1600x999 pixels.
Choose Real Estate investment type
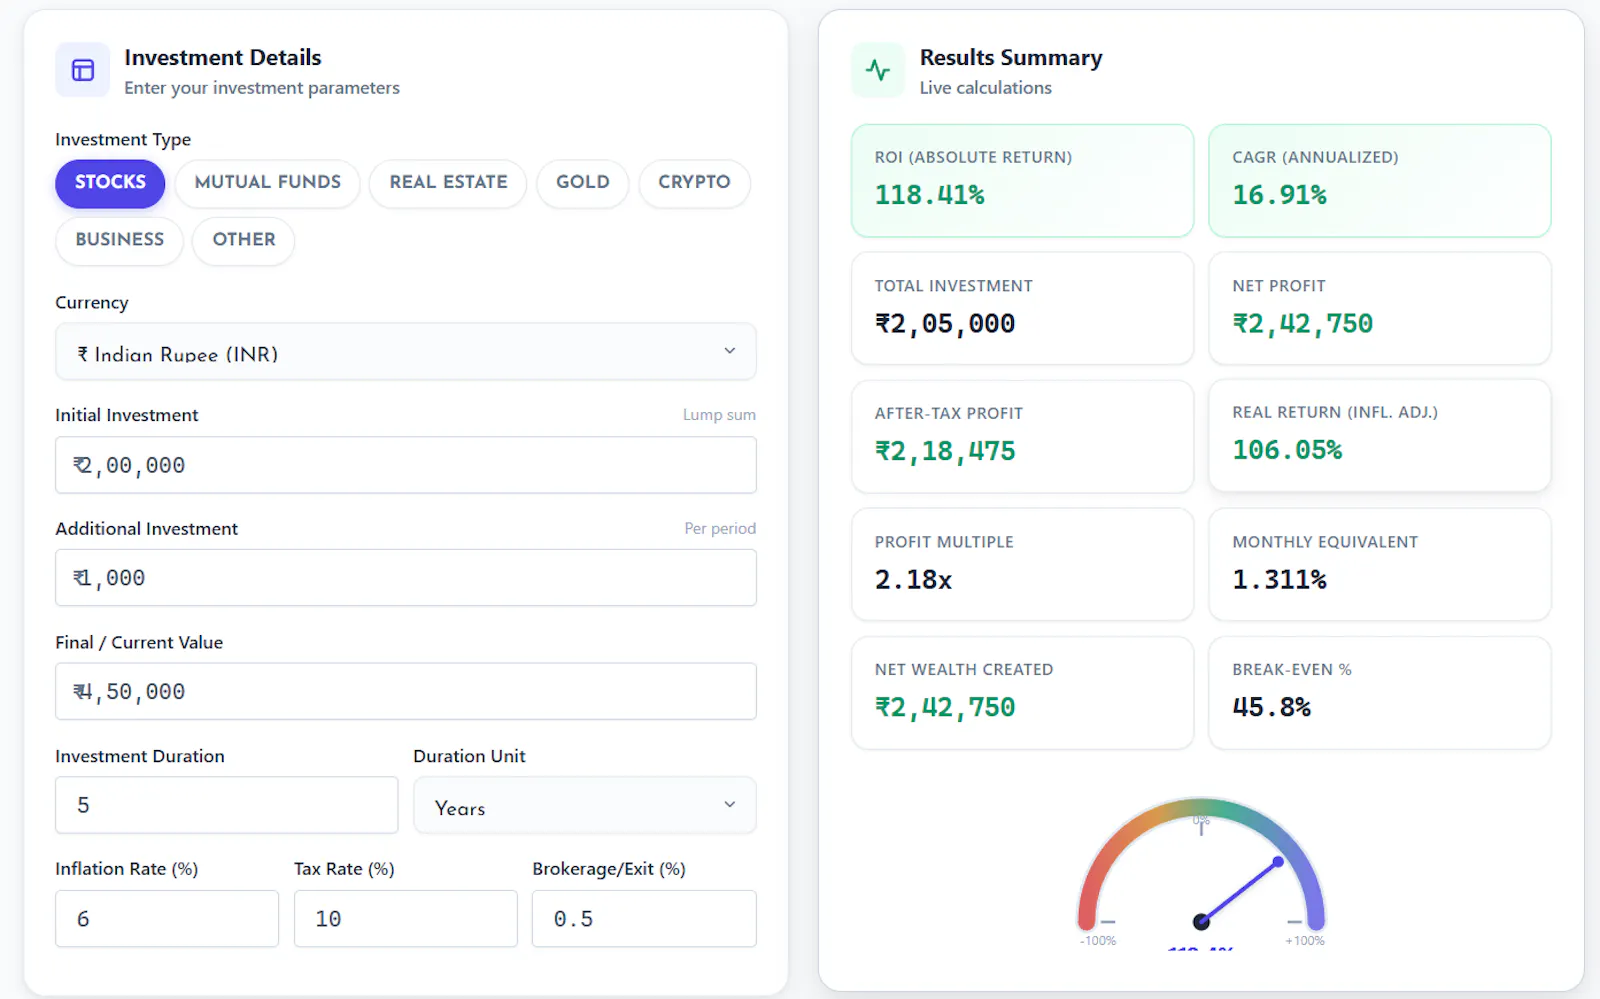tap(448, 183)
